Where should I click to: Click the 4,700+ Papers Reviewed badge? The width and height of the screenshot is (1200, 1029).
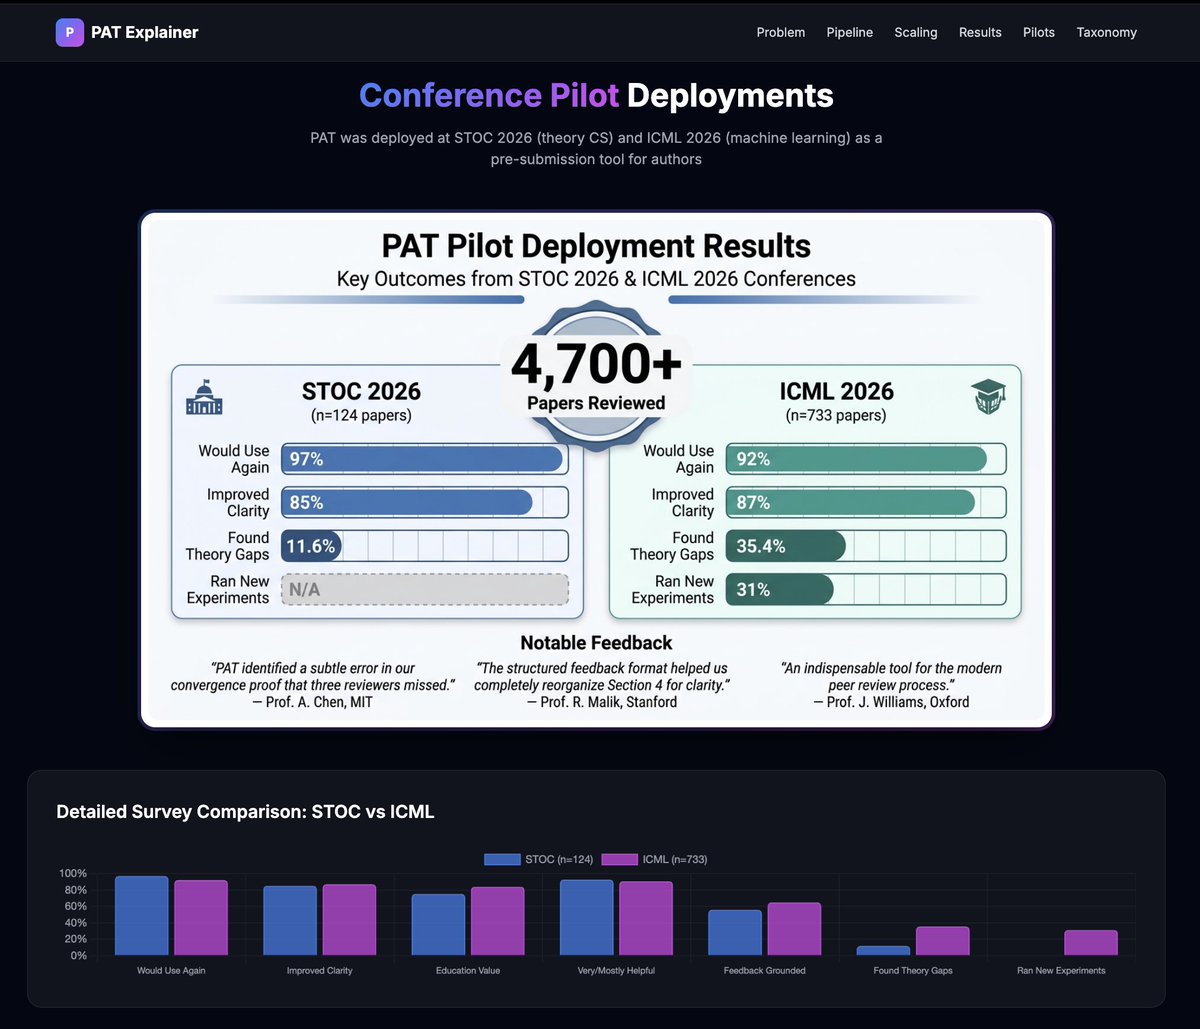click(x=596, y=375)
